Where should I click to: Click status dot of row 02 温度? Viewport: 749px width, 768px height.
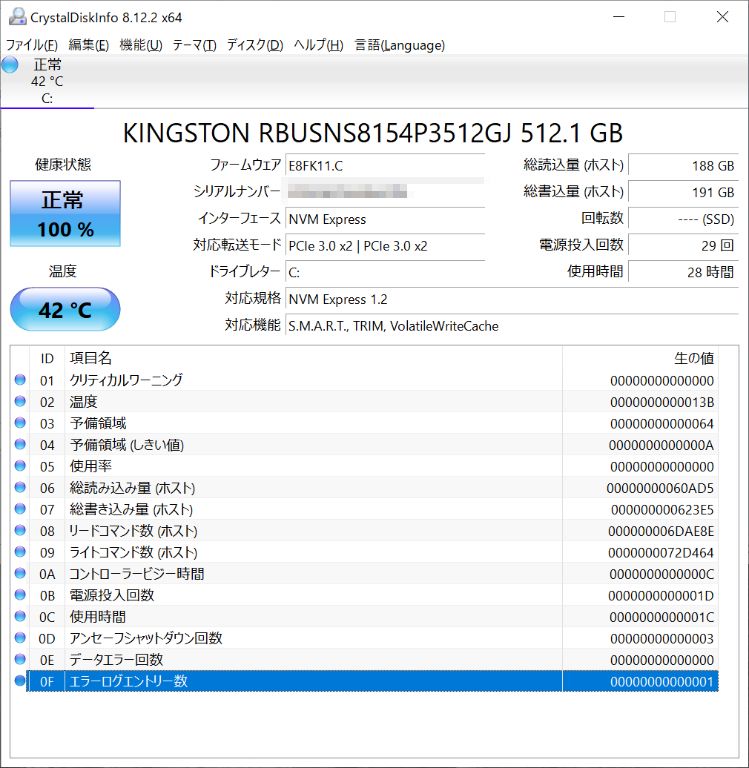[20, 401]
